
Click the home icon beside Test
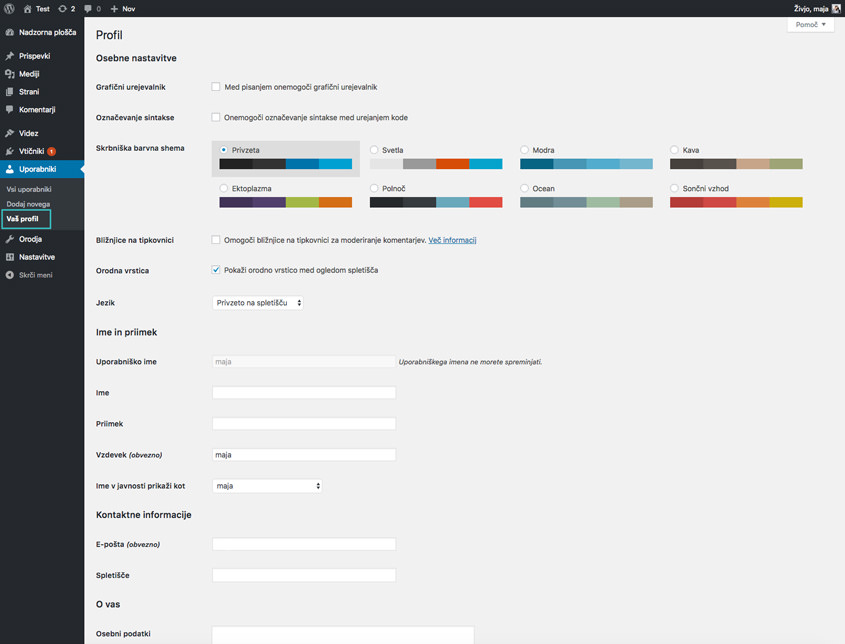tap(27, 9)
